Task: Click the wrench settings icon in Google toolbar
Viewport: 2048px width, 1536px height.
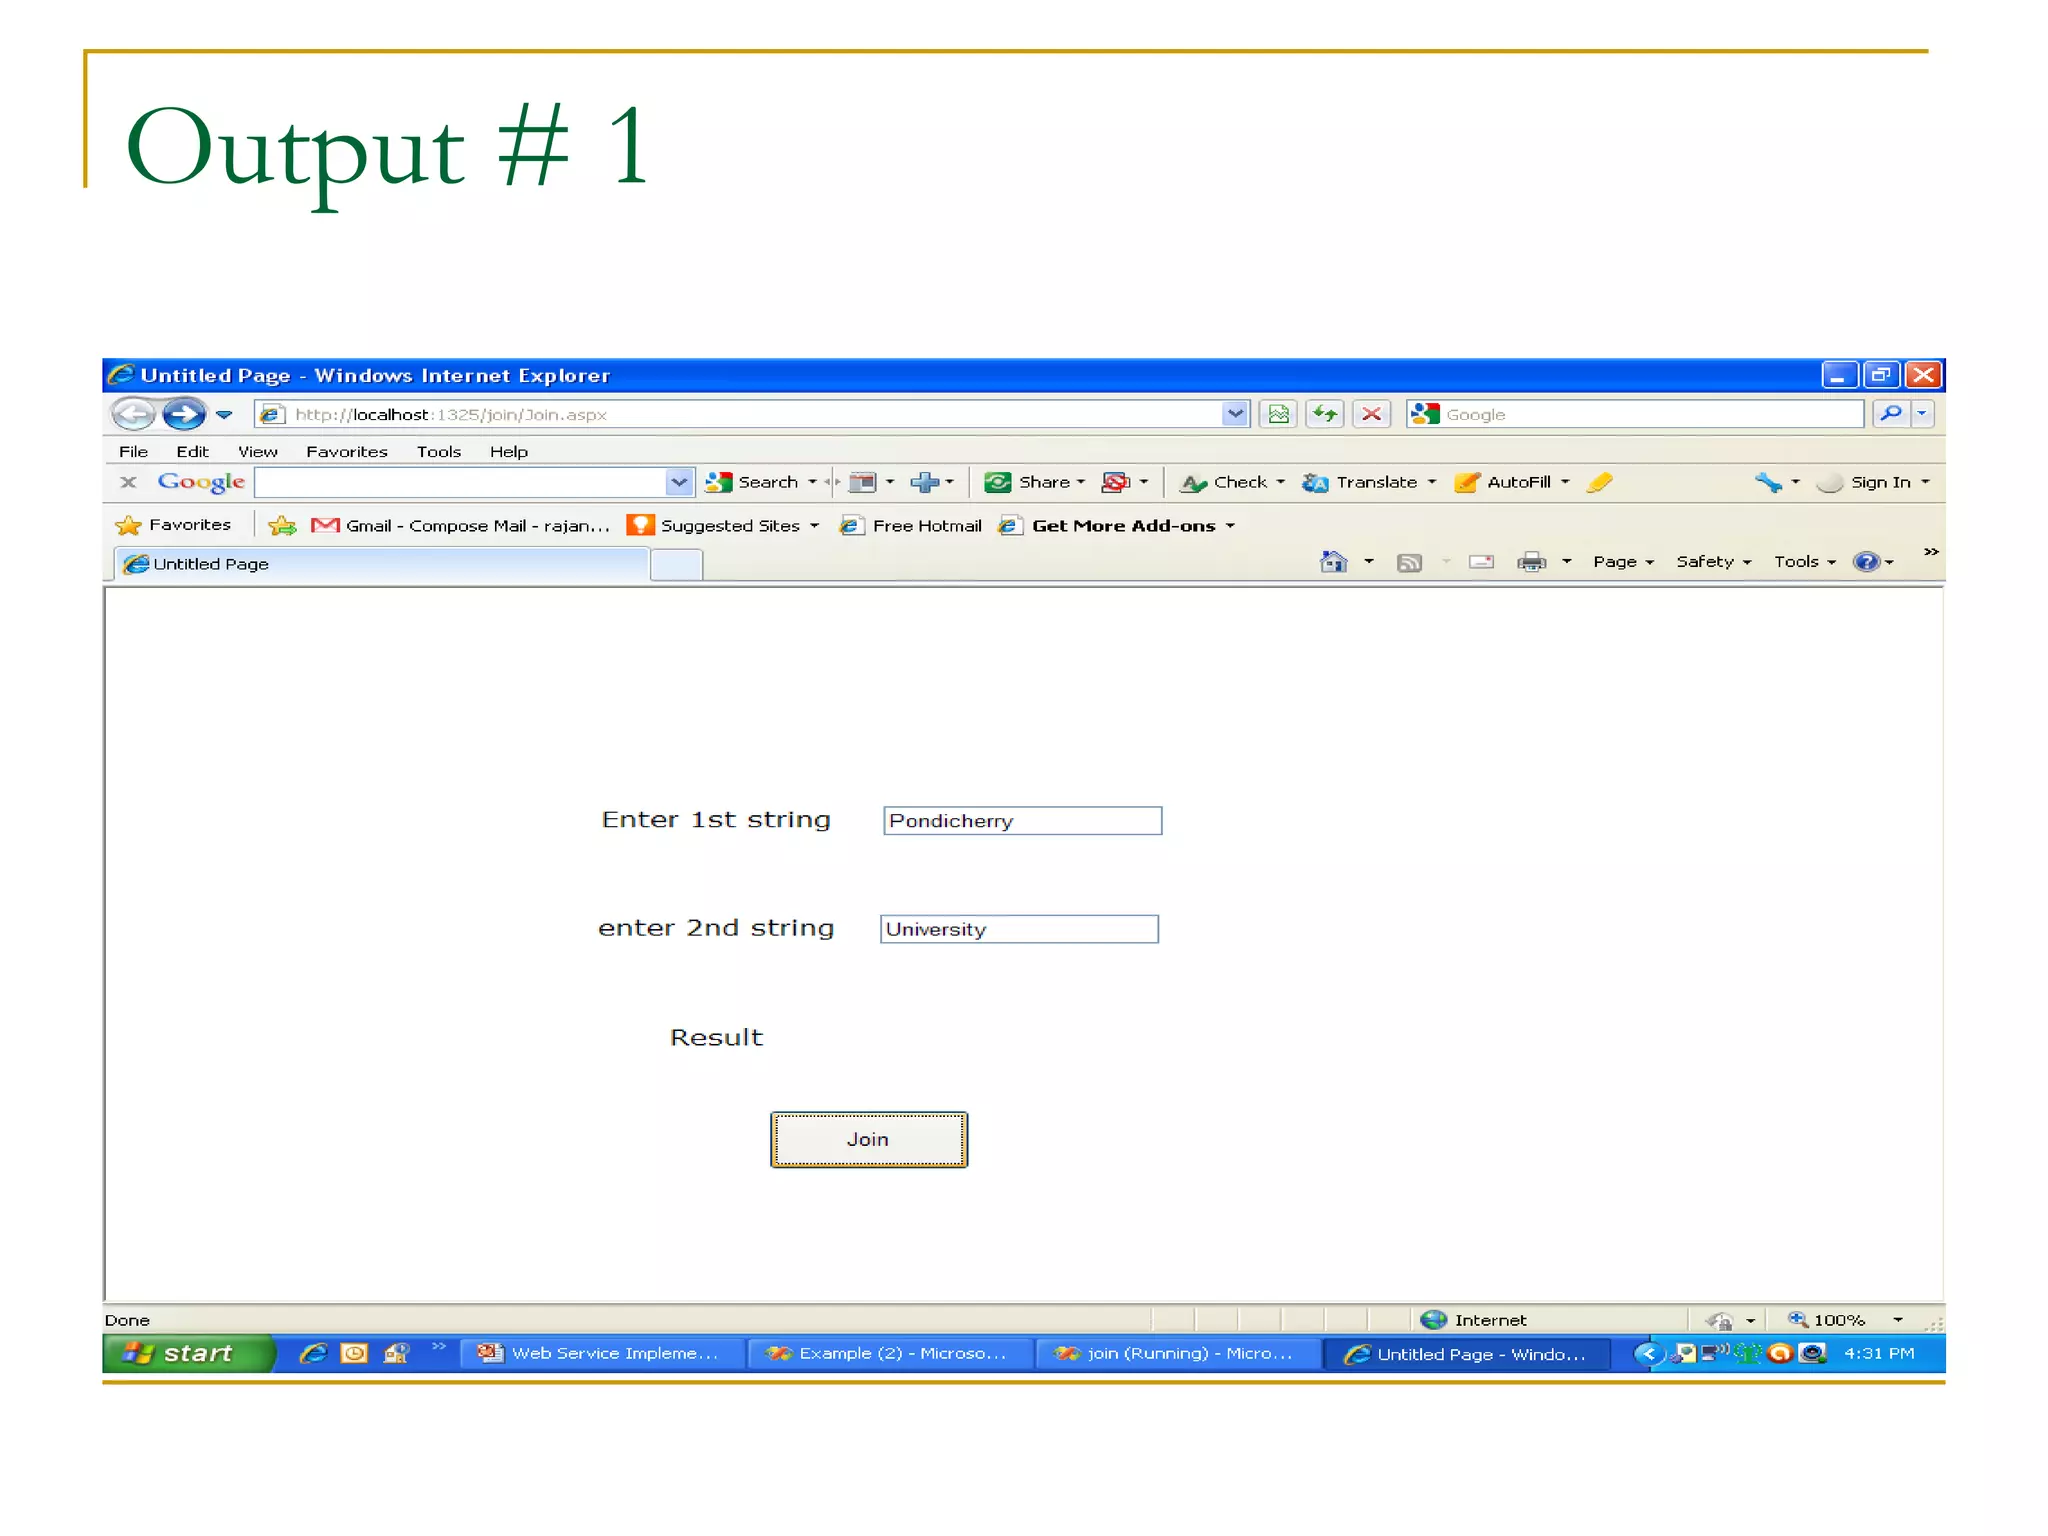Action: coord(1768,482)
